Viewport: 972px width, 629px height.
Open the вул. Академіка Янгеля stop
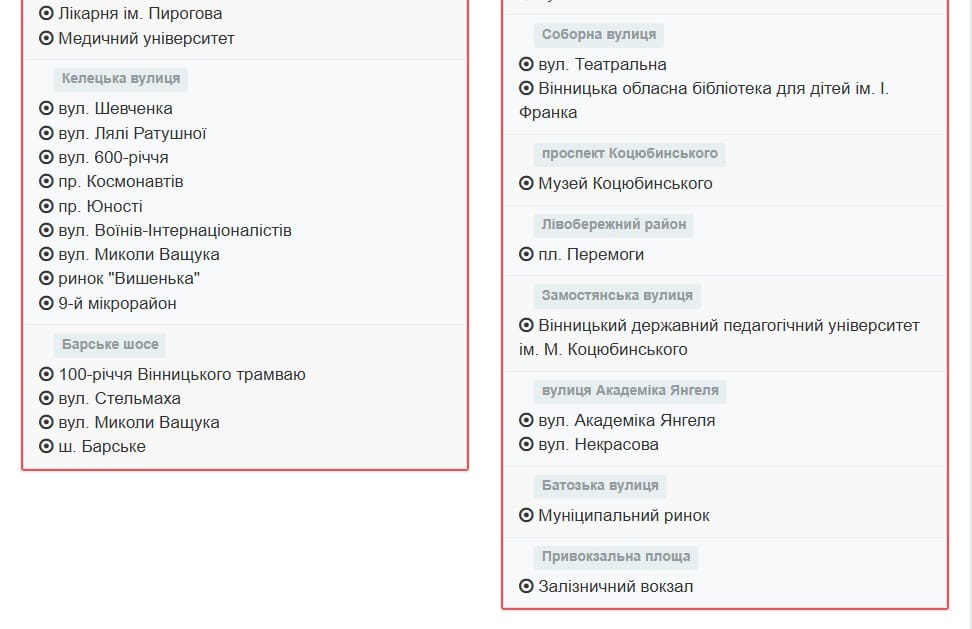pyautogui.click(x=627, y=421)
